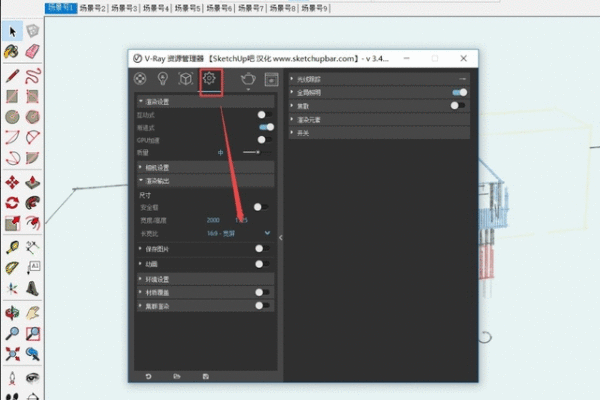Click the save settings disk icon
The height and width of the screenshot is (400, 600).
click(x=205, y=376)
